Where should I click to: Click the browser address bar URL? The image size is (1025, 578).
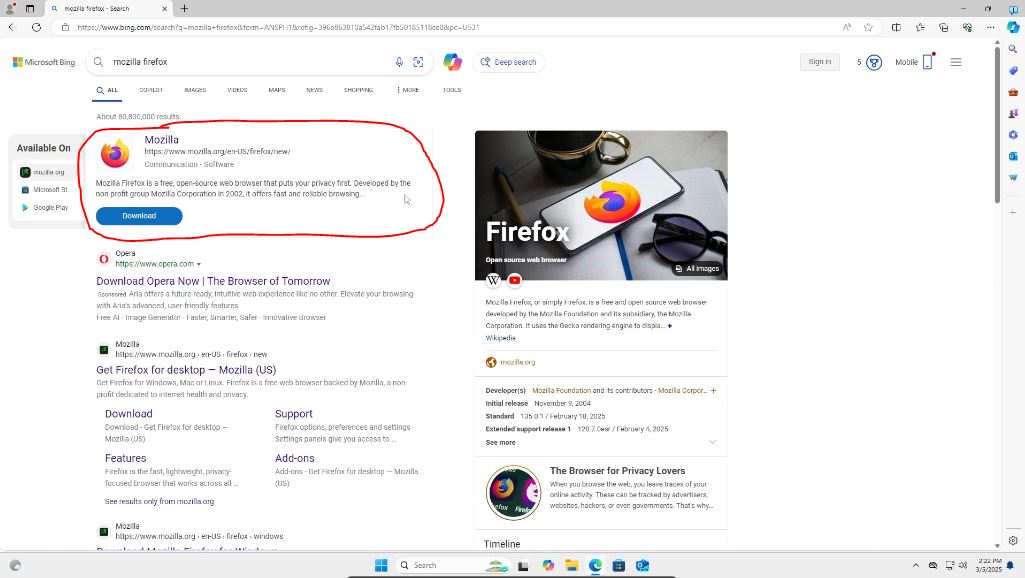coord(278,27)
